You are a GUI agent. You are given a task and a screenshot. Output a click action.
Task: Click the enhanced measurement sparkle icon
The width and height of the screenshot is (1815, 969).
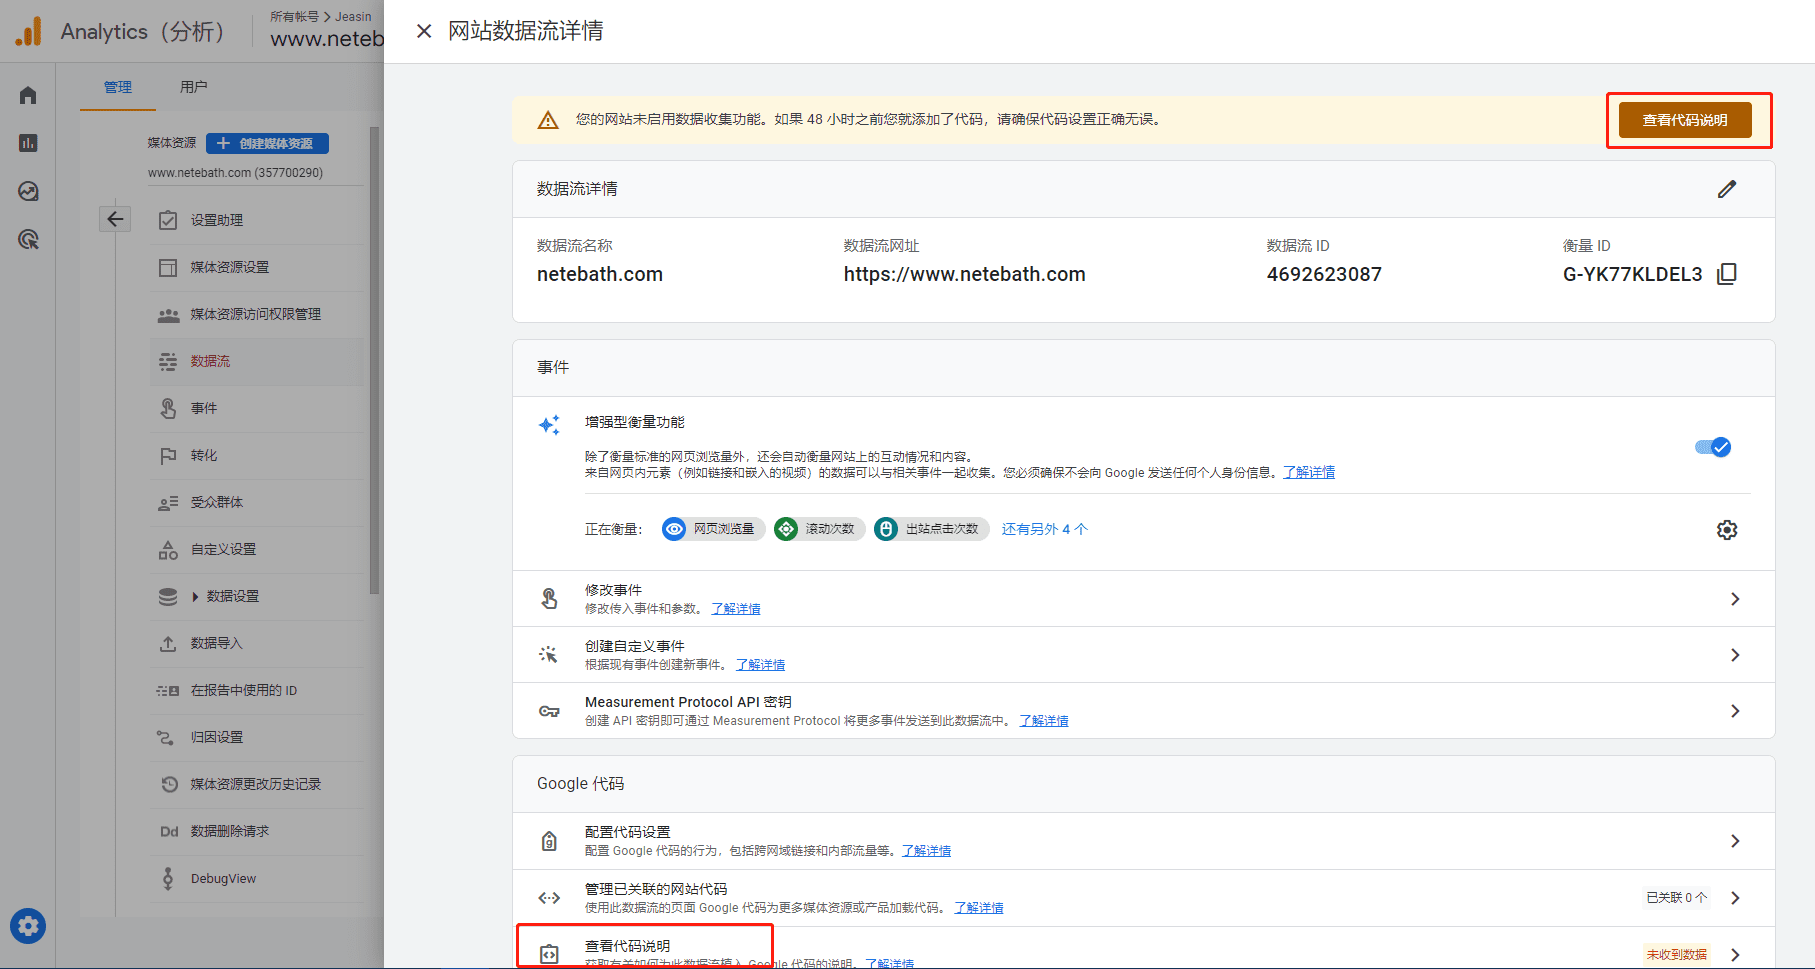(x=549, y=425)
